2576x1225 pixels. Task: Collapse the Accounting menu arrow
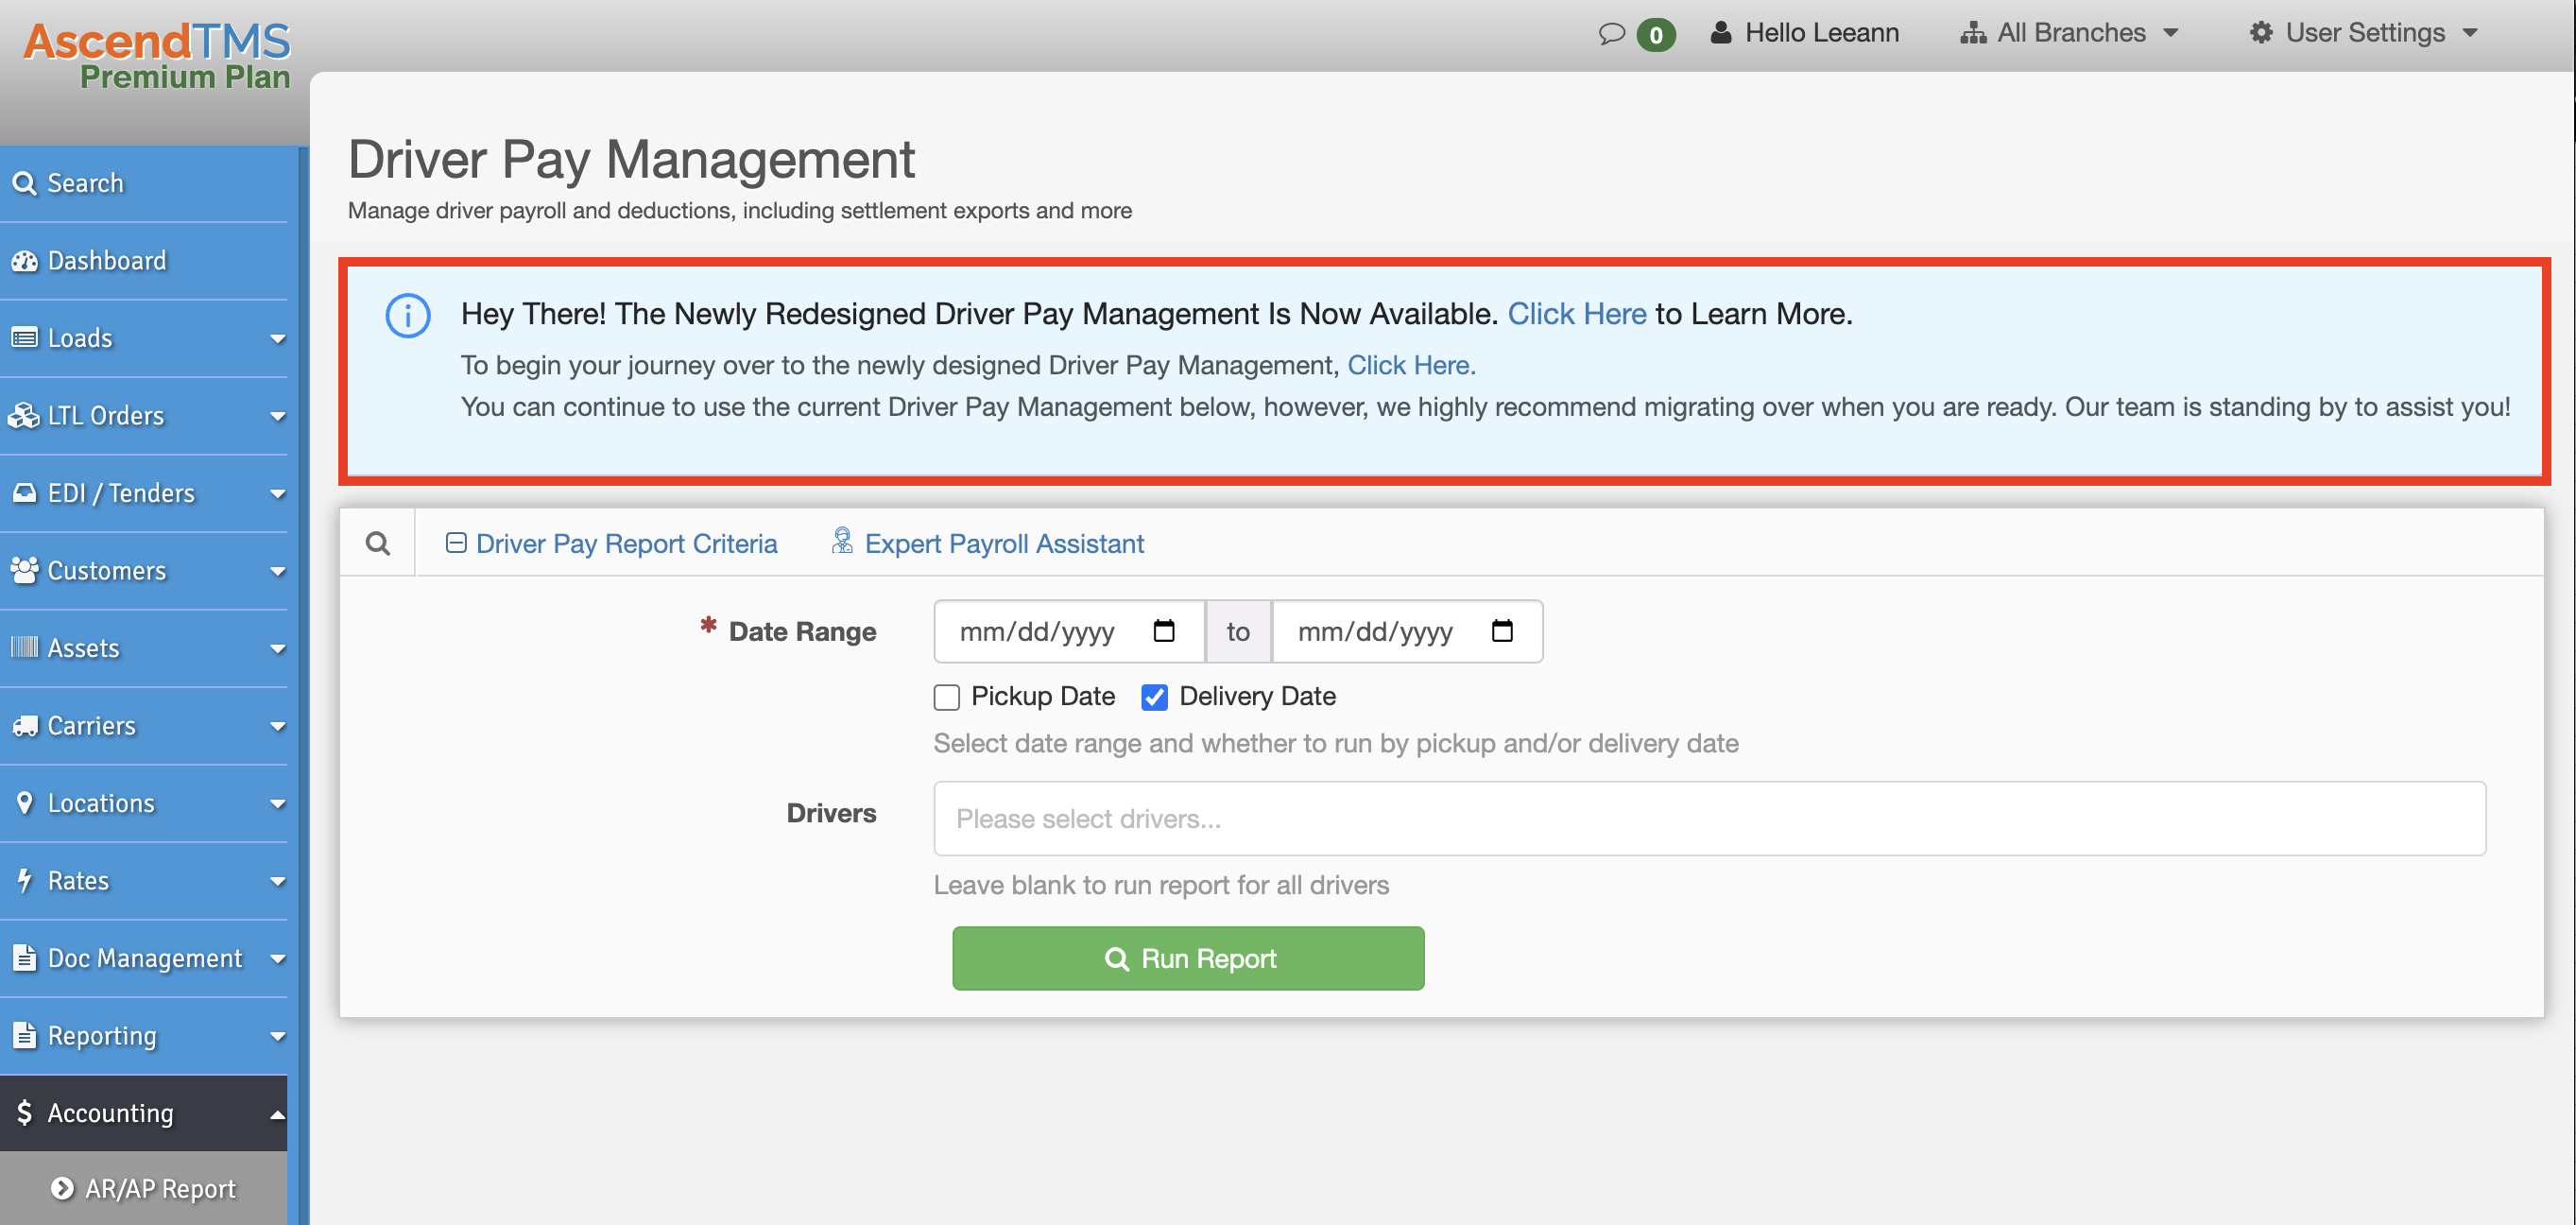click(x=277, y=1114)
